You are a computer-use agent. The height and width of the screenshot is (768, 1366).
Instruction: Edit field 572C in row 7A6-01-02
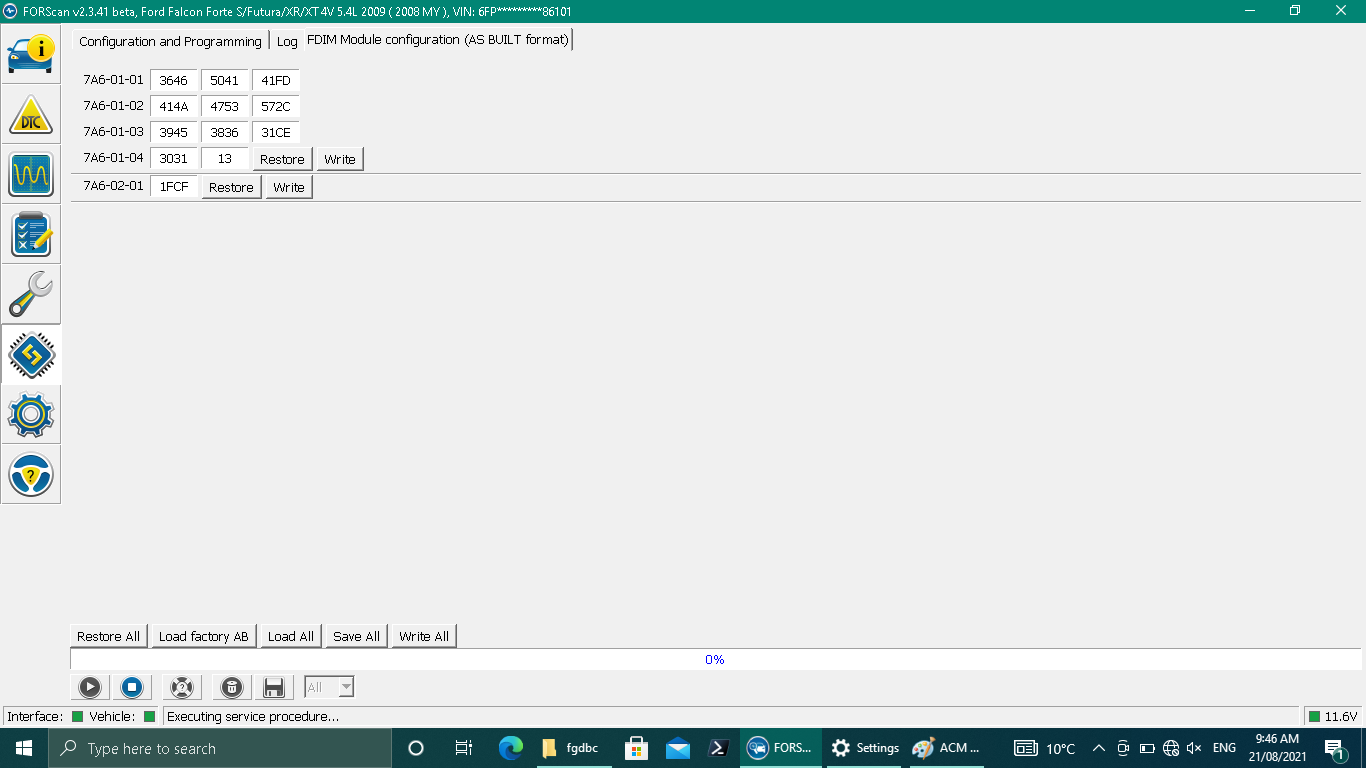click(276, 106)
